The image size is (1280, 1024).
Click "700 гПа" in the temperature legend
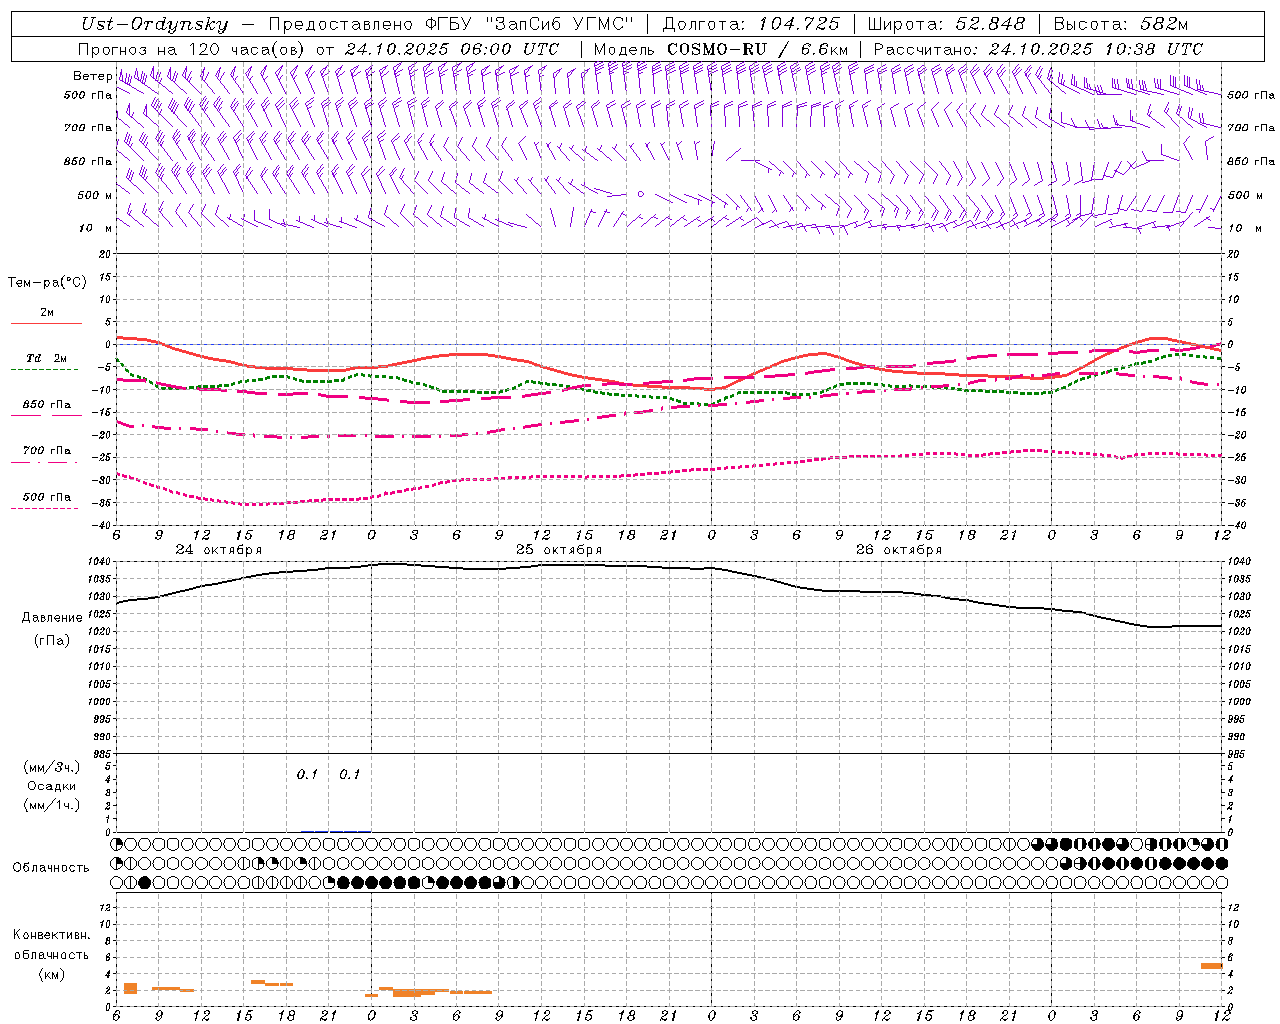[x=47, y=451]
